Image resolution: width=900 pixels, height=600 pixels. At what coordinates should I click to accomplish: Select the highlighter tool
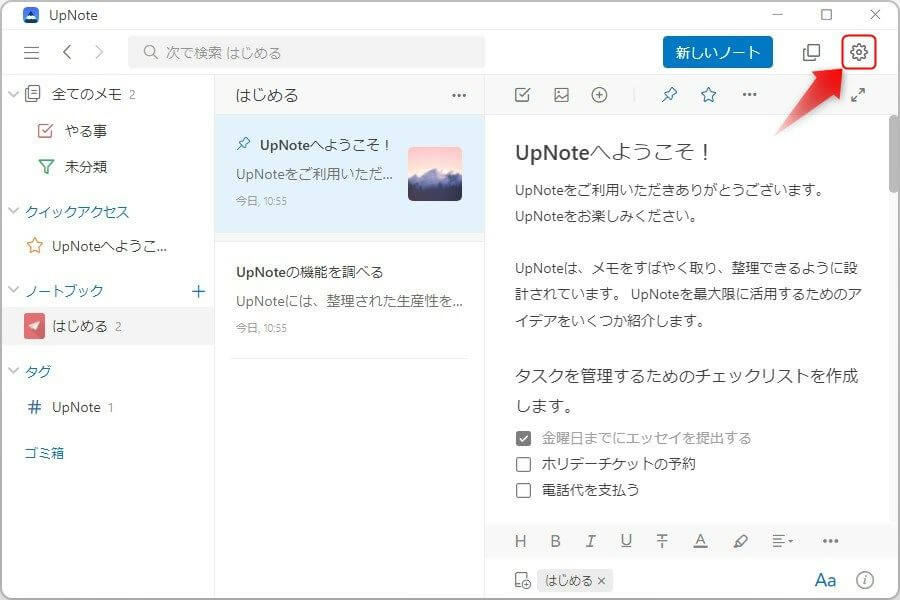740,541
